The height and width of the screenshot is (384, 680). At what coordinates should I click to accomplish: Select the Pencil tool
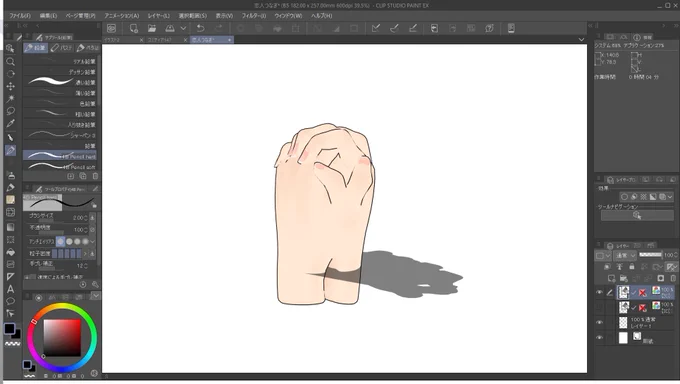(10, 151)
